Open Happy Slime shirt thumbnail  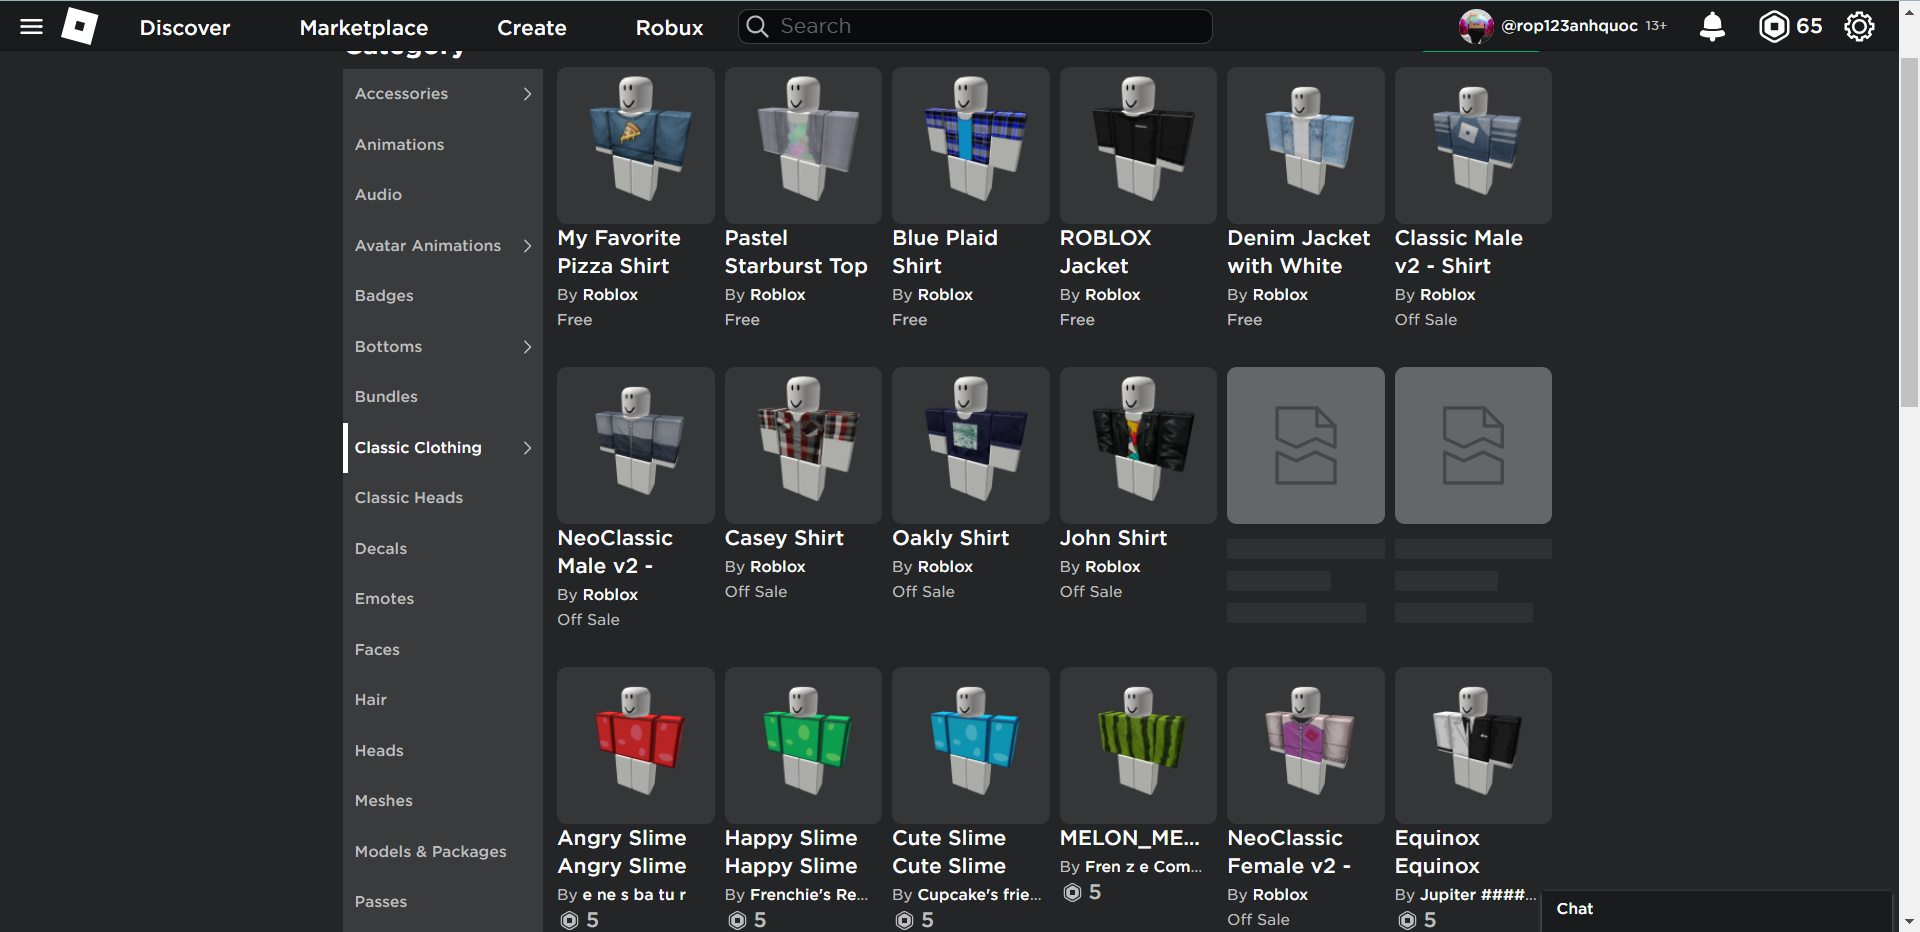pos(803,746)
